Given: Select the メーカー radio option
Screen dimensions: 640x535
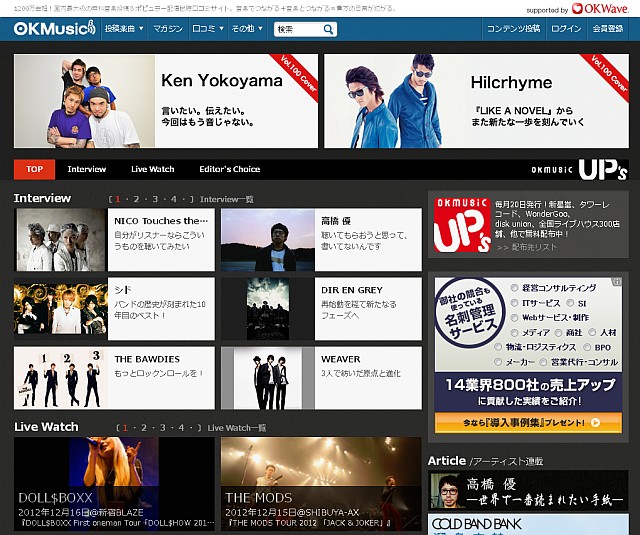Looking at the screenshot, I should (x=498, y=362).
